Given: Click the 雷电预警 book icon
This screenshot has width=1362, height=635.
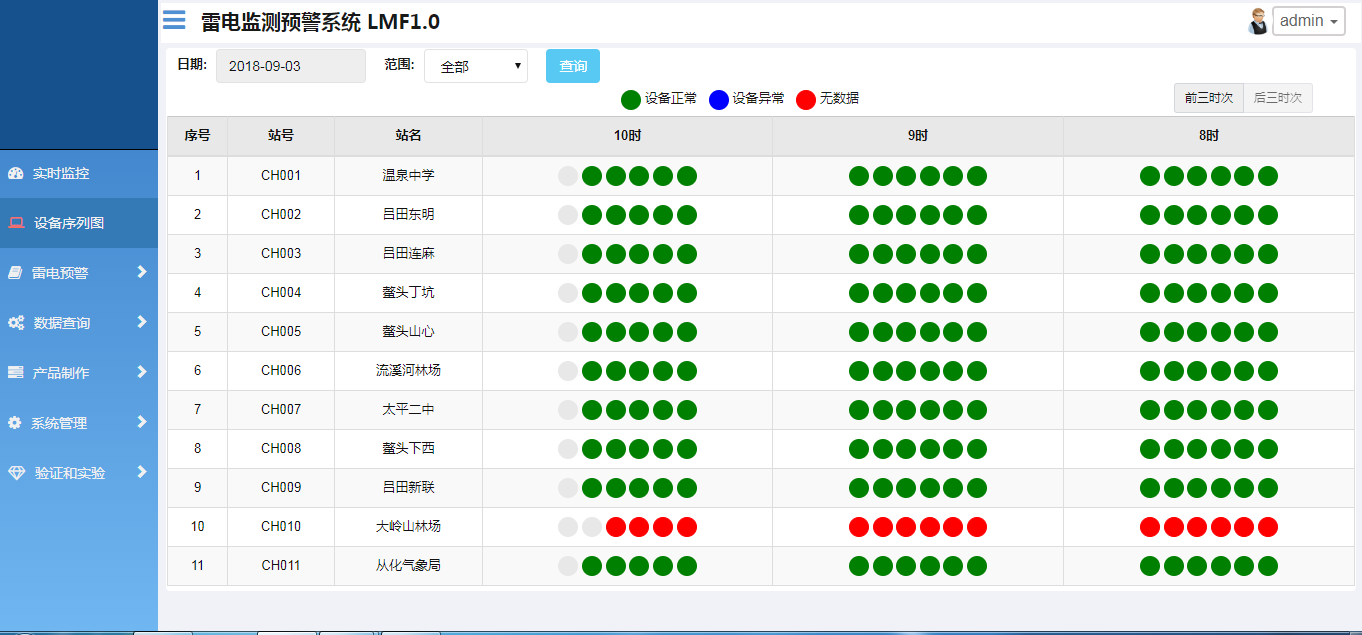Looking at the screenshot, I should pyautogui.click(x=15, y=272).
